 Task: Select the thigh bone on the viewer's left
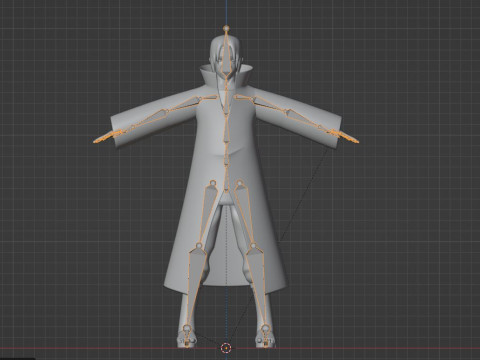click(x=208, y=214)
